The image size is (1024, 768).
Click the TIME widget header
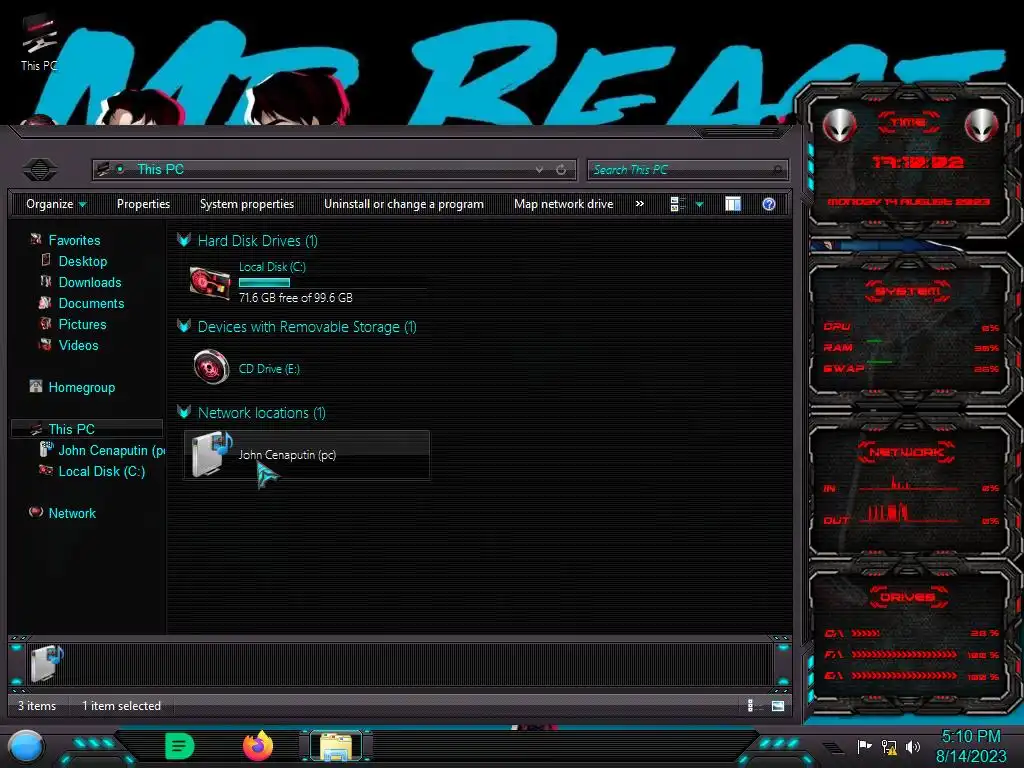coord(909,121)
